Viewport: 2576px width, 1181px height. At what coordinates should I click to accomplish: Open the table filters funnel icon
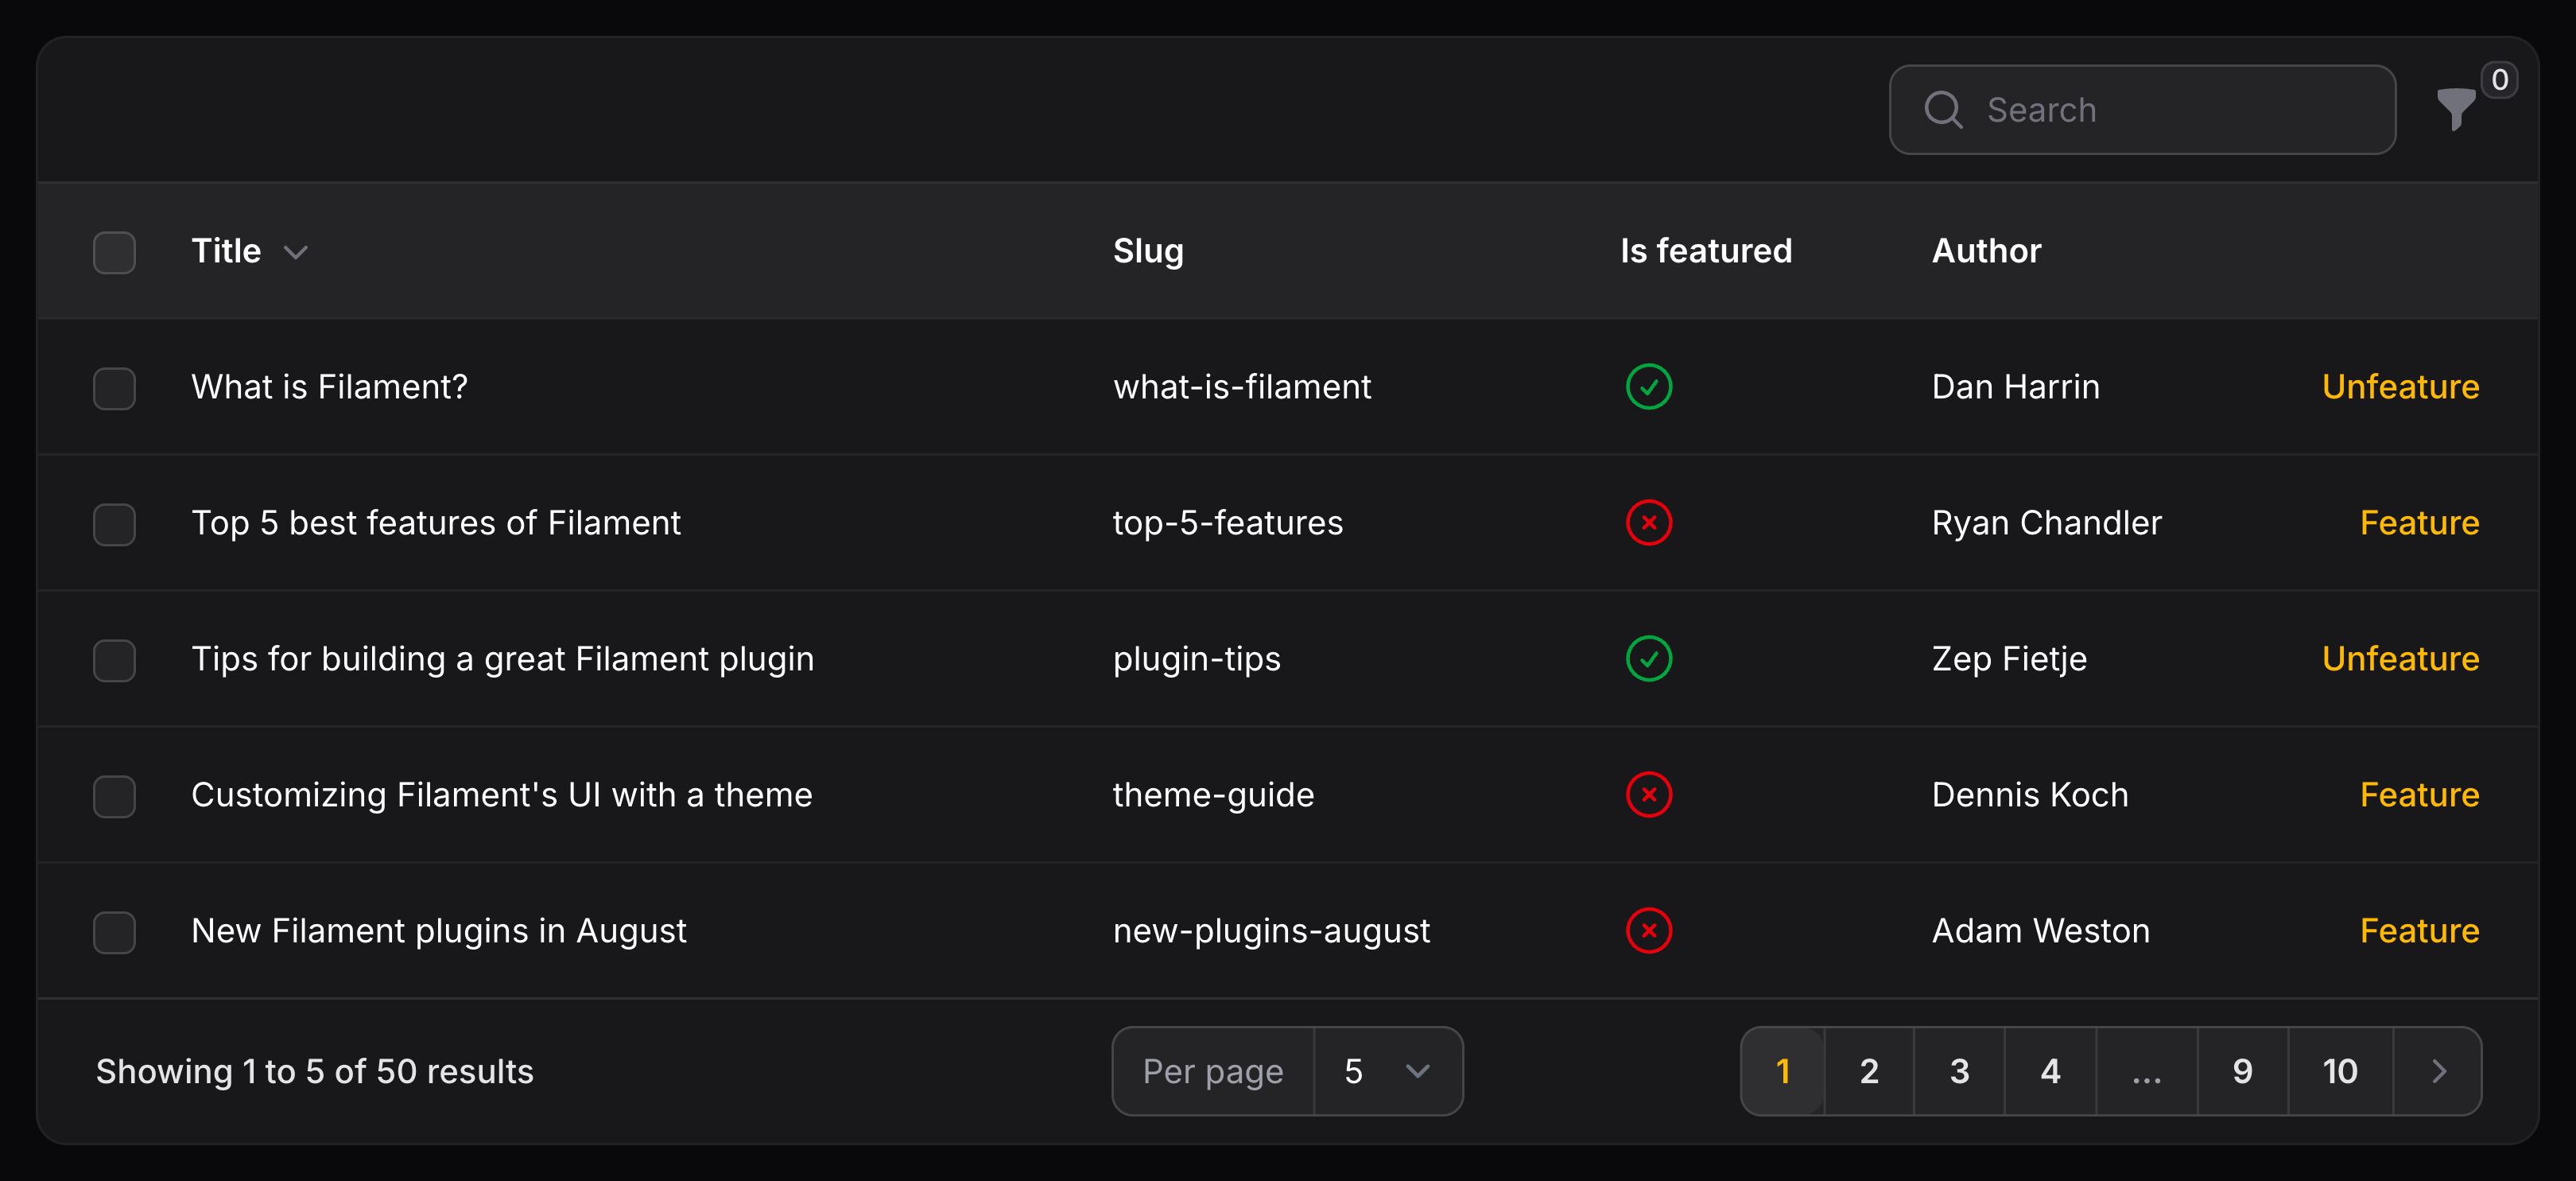(x=2455, y=109)
